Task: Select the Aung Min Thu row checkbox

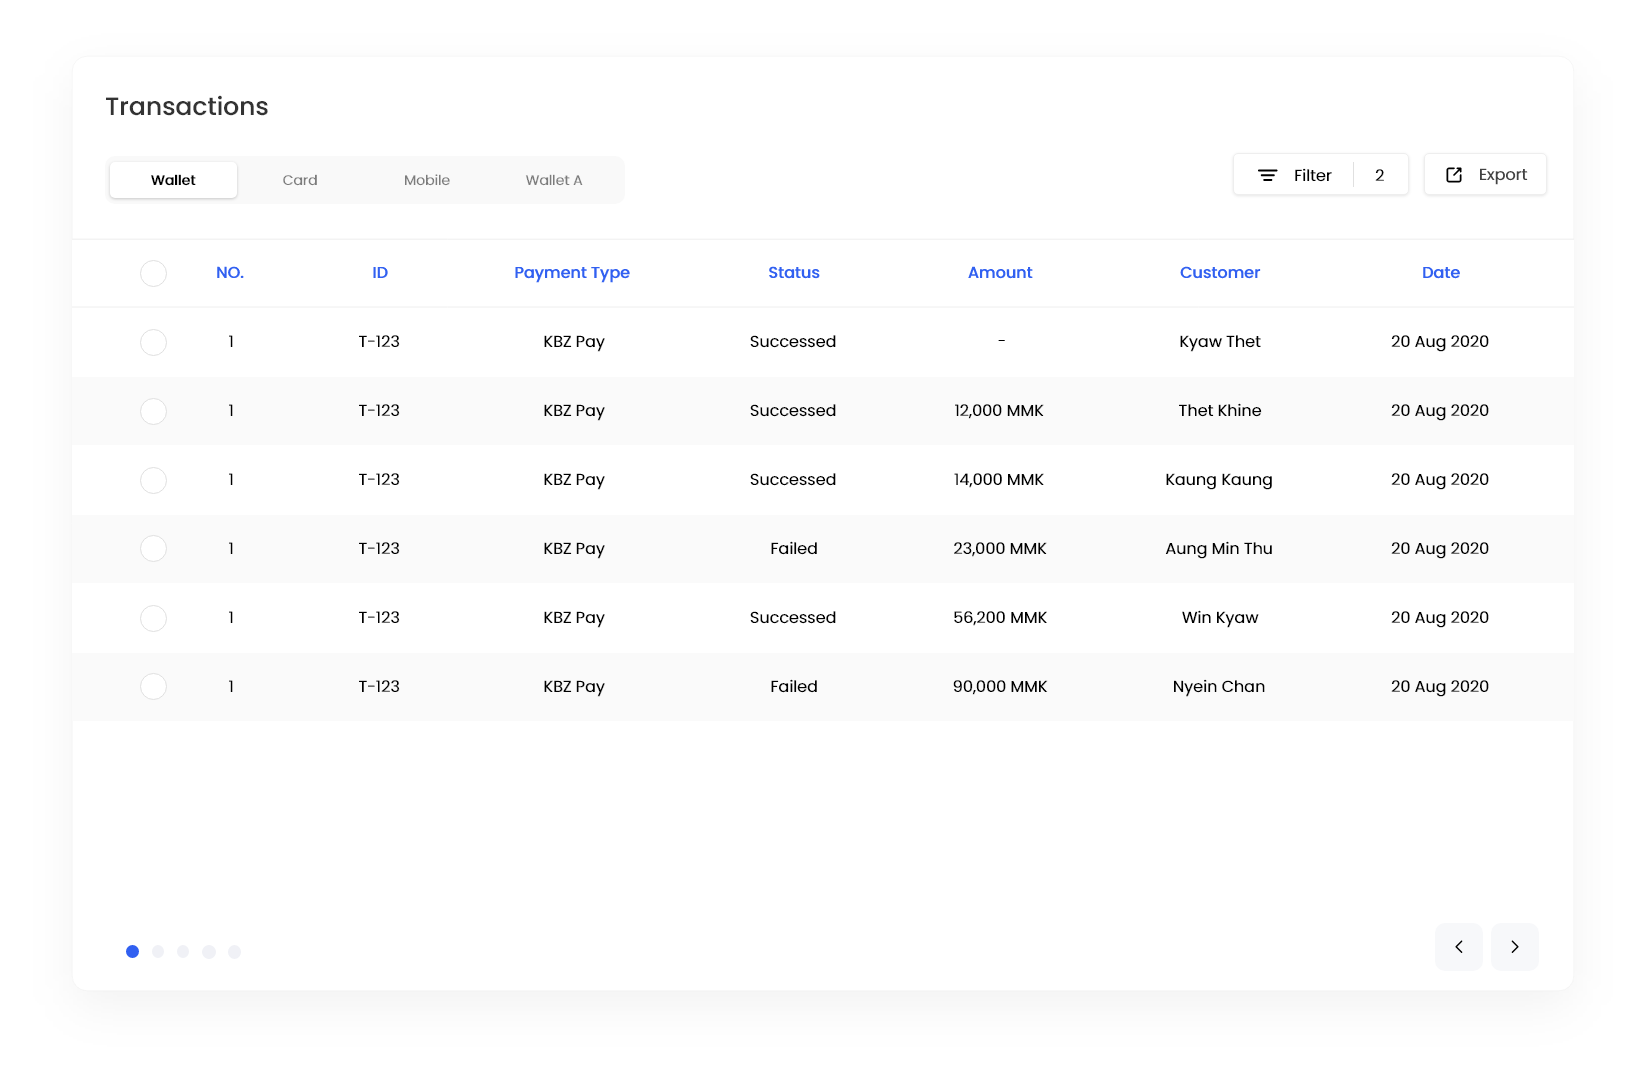Action: [x=153, y=548]
